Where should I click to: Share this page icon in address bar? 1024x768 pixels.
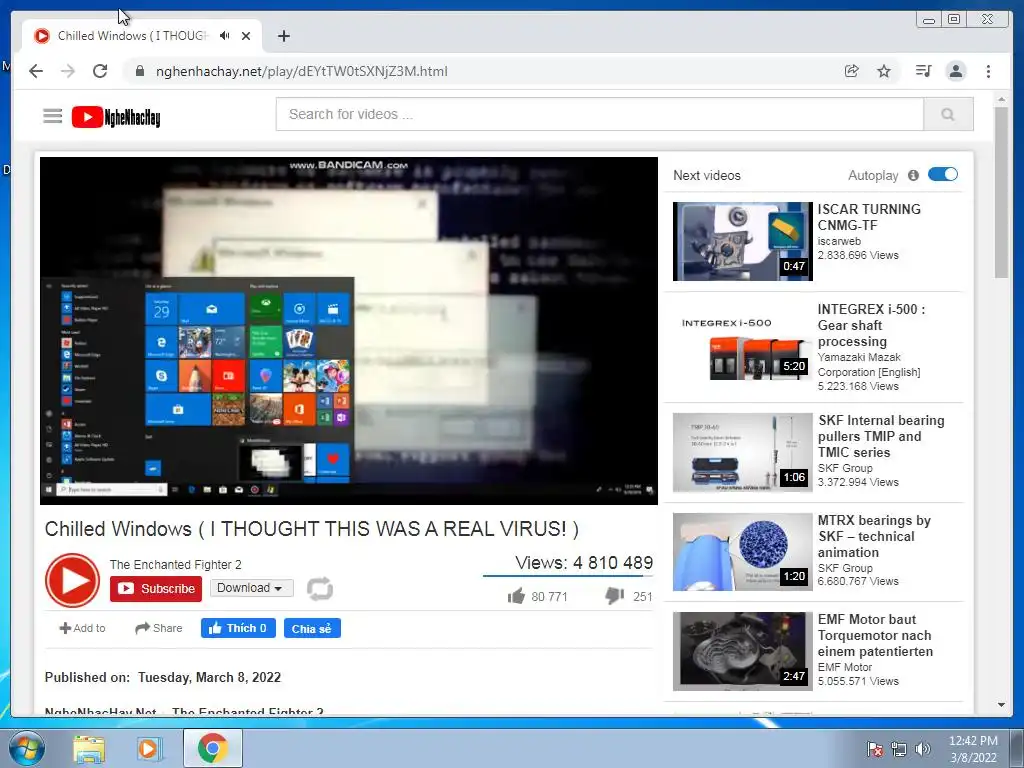[x=852, y=71]
